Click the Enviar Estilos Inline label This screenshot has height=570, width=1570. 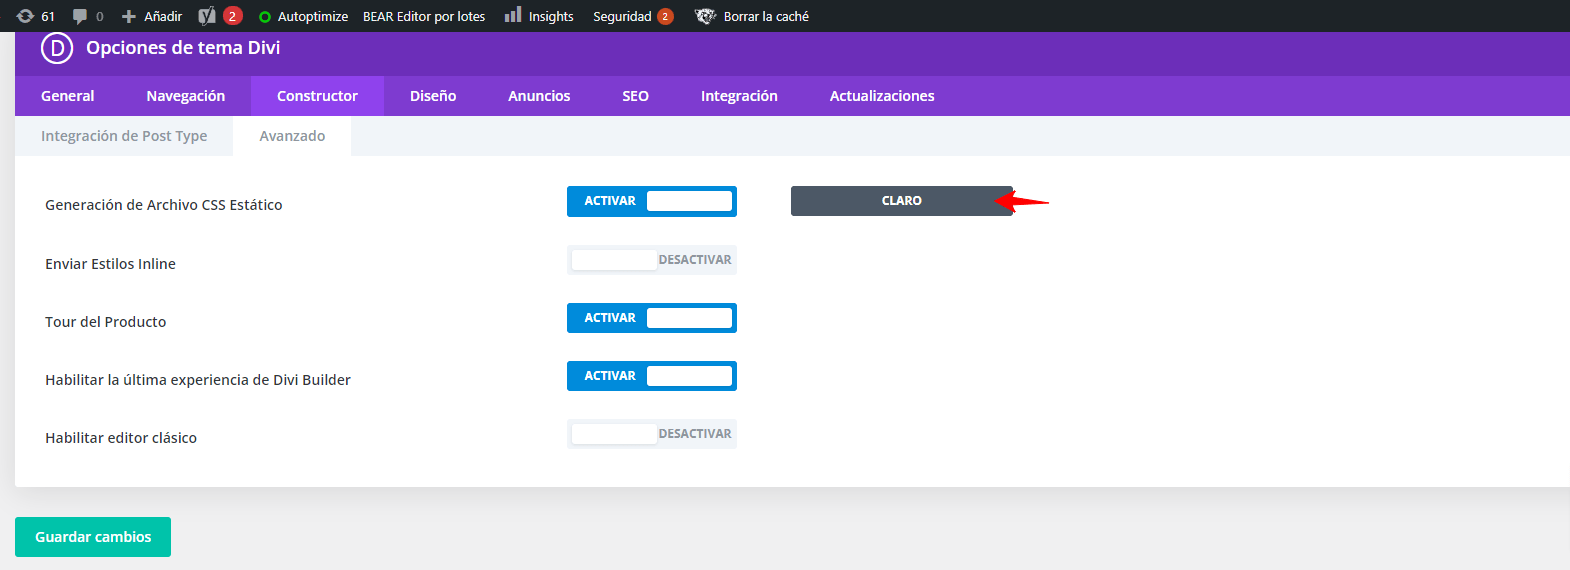click(x=110, y=264)
